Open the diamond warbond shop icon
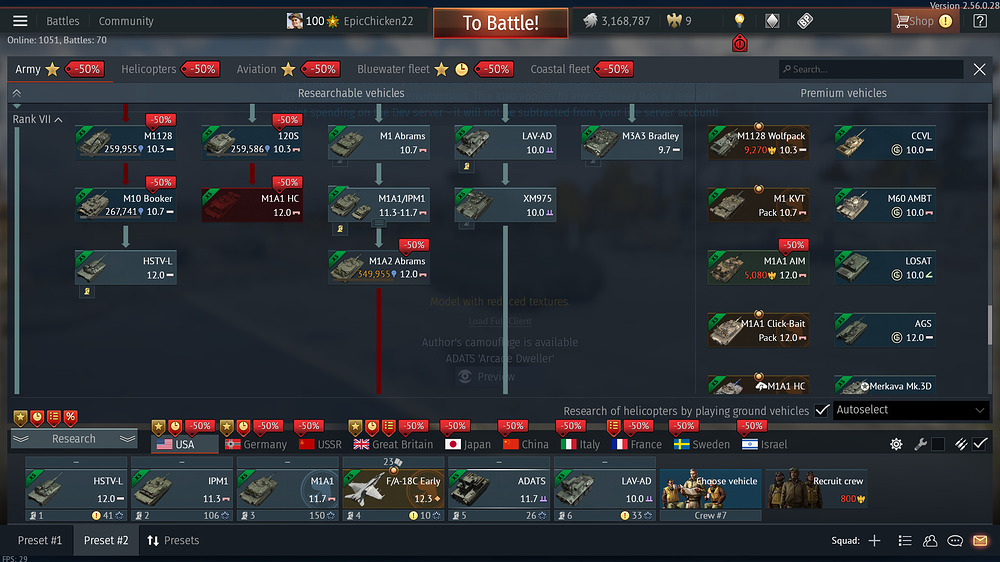The image size is (1000, 562). [772, 21]
